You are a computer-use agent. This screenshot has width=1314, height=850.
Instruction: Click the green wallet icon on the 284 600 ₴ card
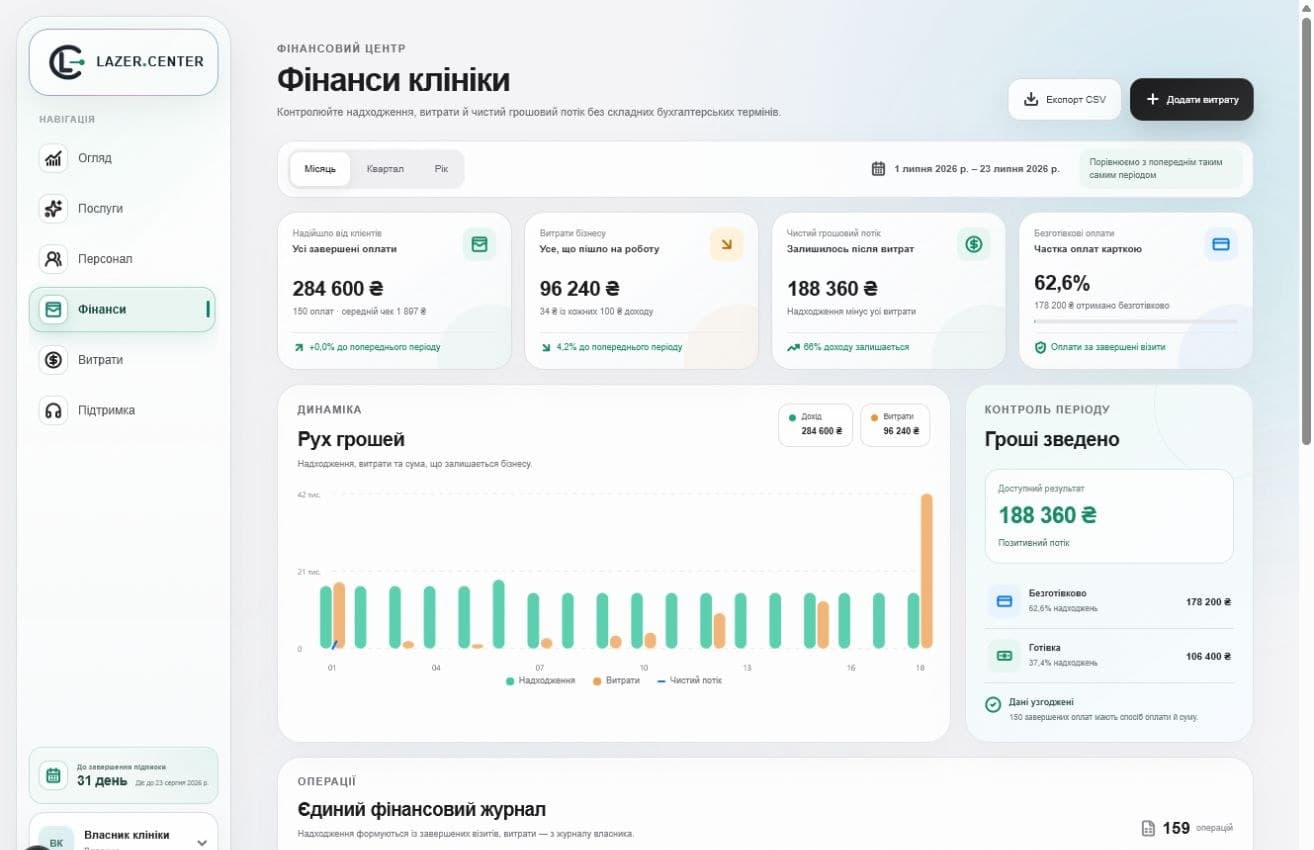(479, 244)
